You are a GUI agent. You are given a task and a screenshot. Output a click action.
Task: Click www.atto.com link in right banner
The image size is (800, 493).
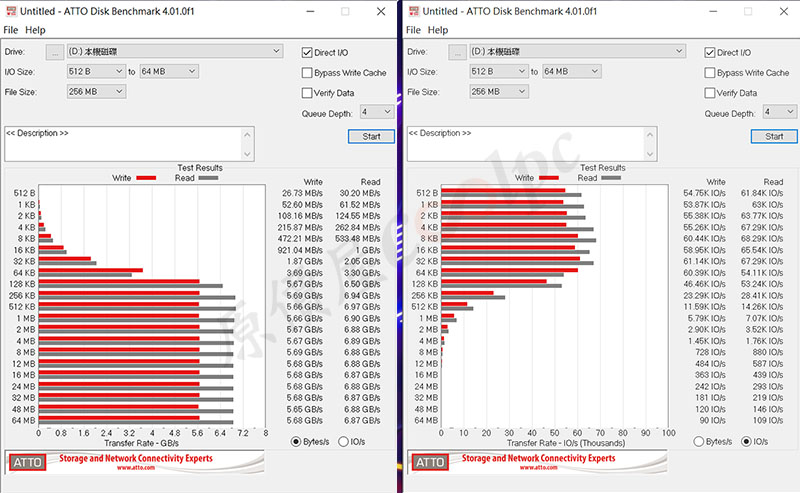click(x=538, y=467)
